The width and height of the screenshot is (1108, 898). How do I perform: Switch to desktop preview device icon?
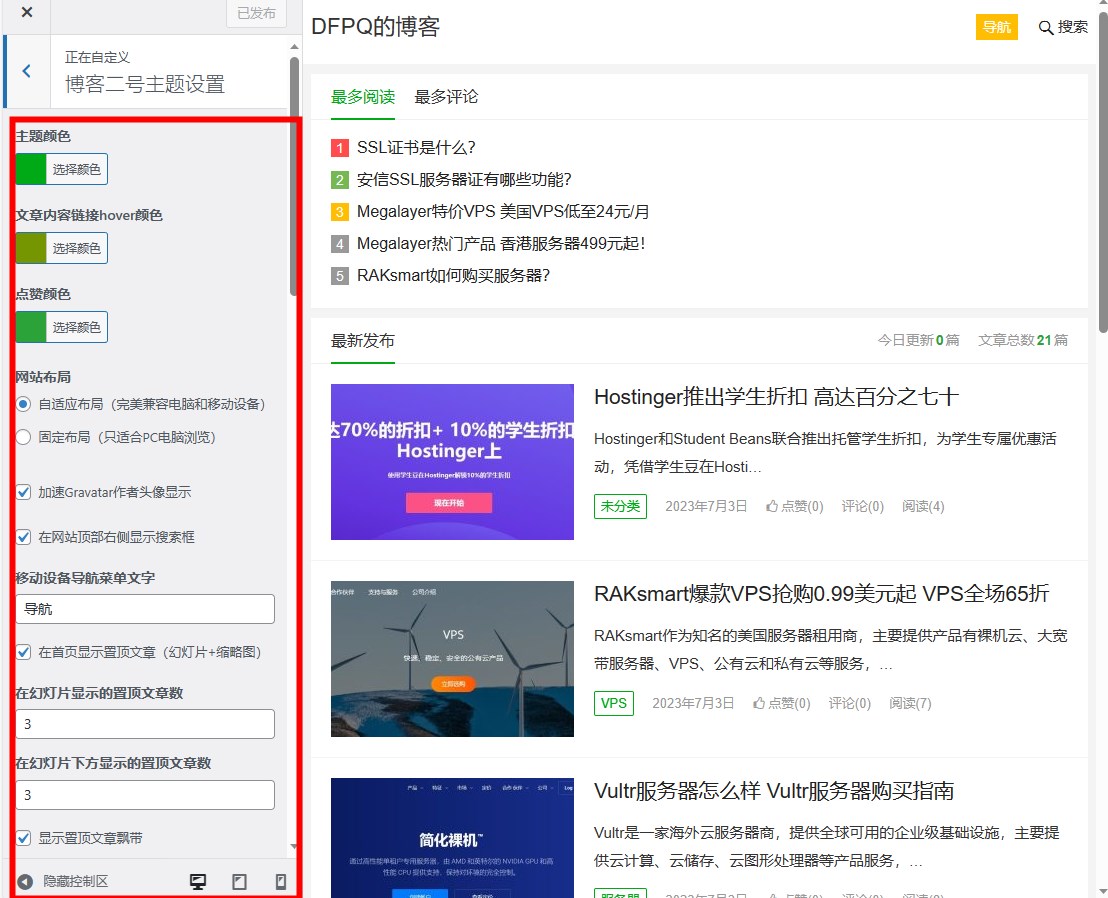point(198,881)
